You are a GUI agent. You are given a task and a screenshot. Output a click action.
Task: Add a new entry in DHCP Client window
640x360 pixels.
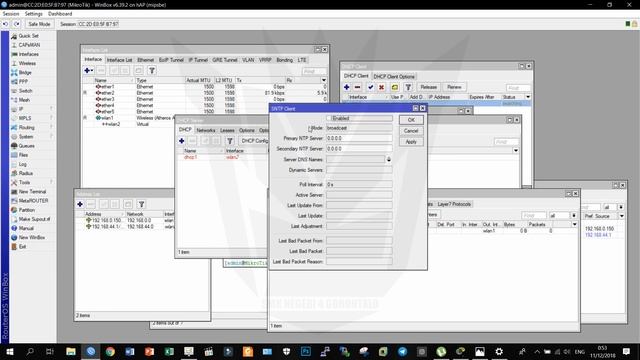346,87
